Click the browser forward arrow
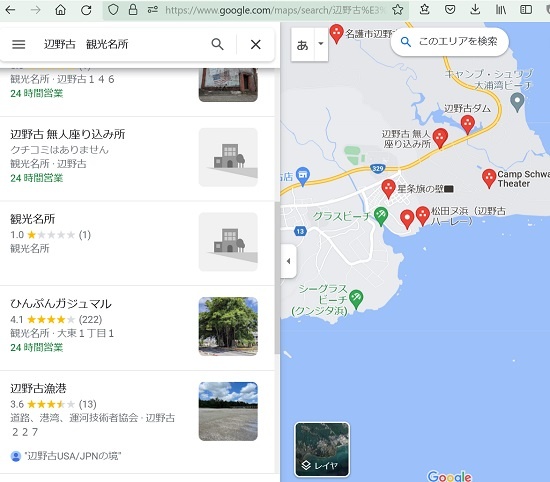 35,9
